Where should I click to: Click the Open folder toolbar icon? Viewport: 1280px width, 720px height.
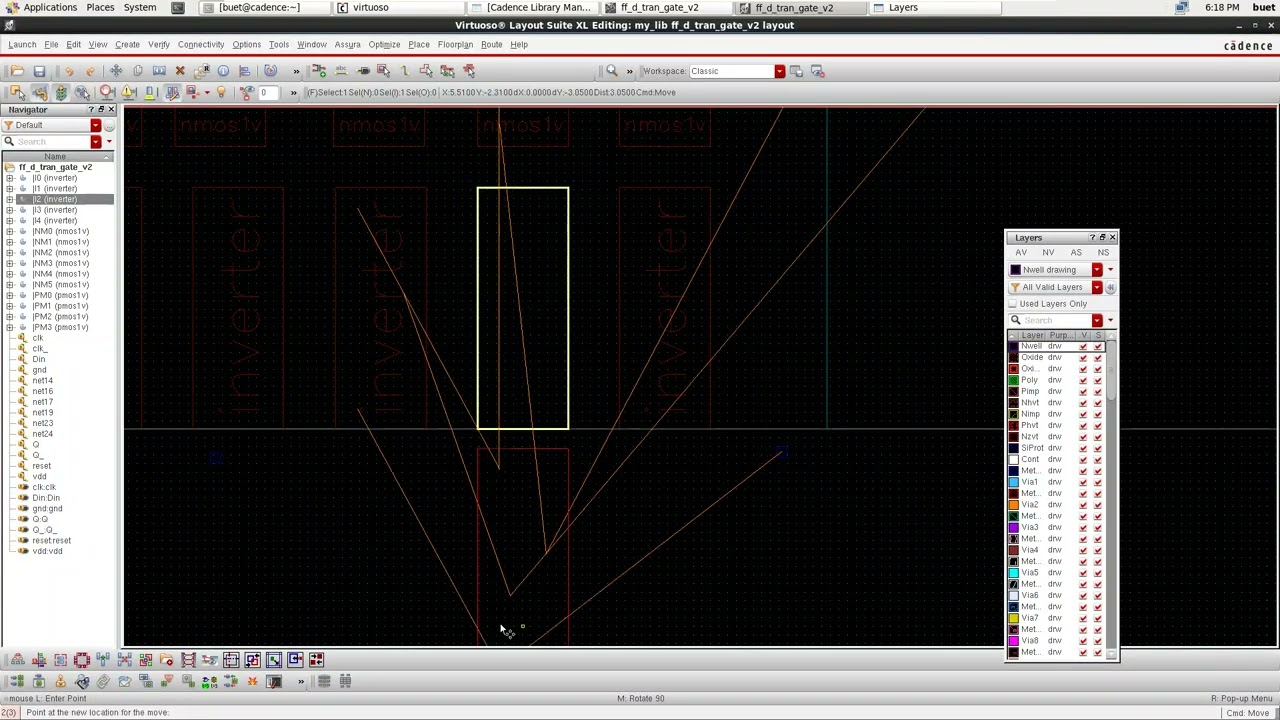17,71
